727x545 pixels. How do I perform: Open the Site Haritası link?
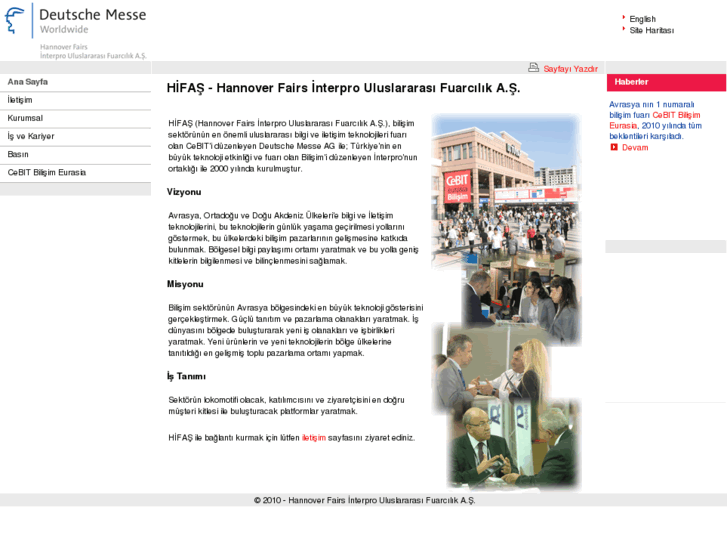tap(651, 31)
